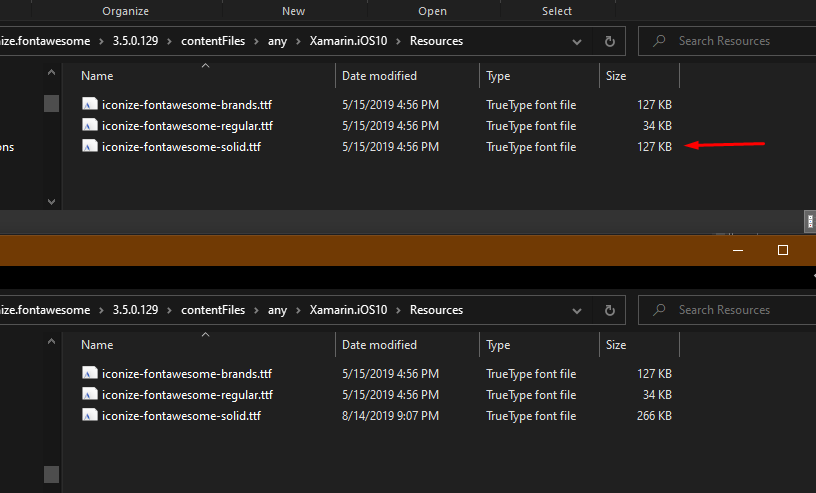Minimize the lower Explorer window
Screen dimensions: 816x493
tap(738, 250)
